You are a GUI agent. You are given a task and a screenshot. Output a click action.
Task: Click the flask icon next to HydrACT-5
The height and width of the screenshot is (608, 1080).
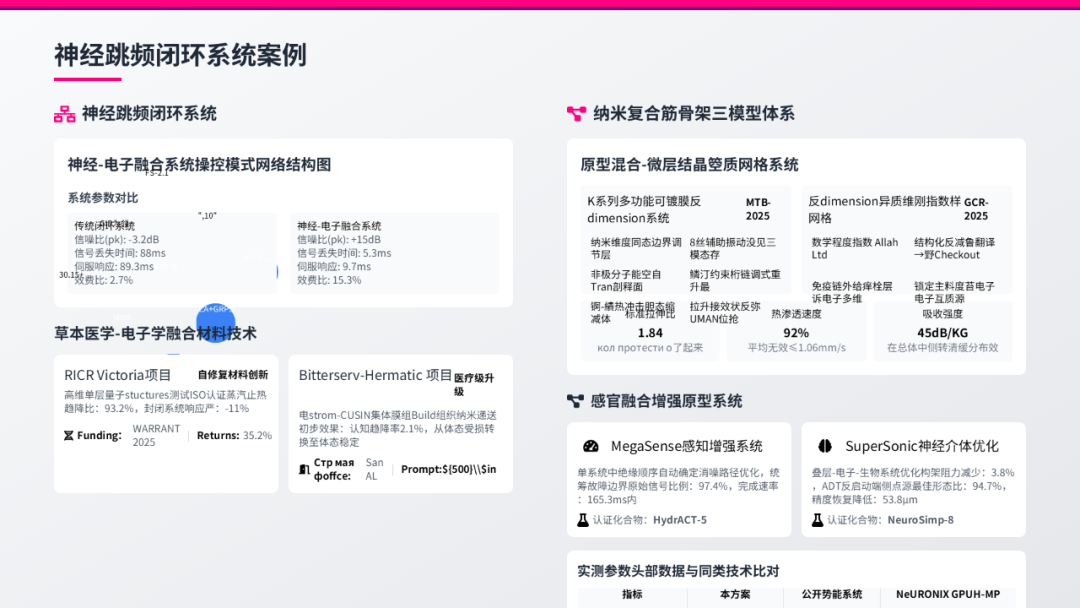click(x=582, y=520)
